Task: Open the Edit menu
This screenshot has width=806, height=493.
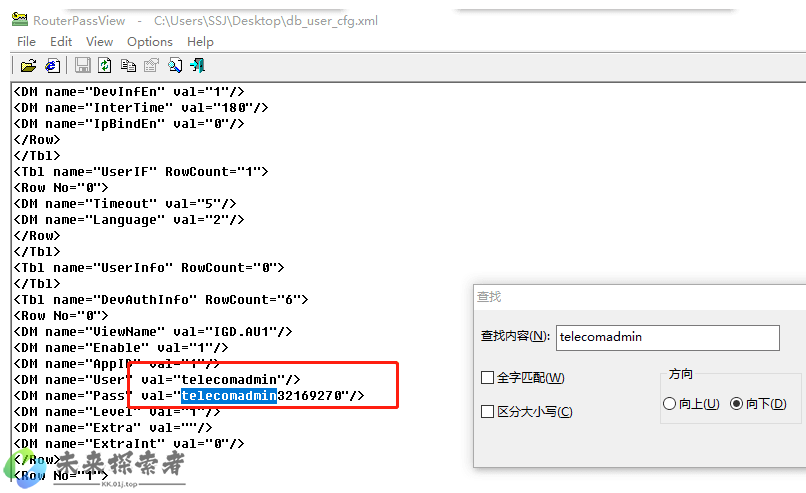Action: (x=61, y=42)
